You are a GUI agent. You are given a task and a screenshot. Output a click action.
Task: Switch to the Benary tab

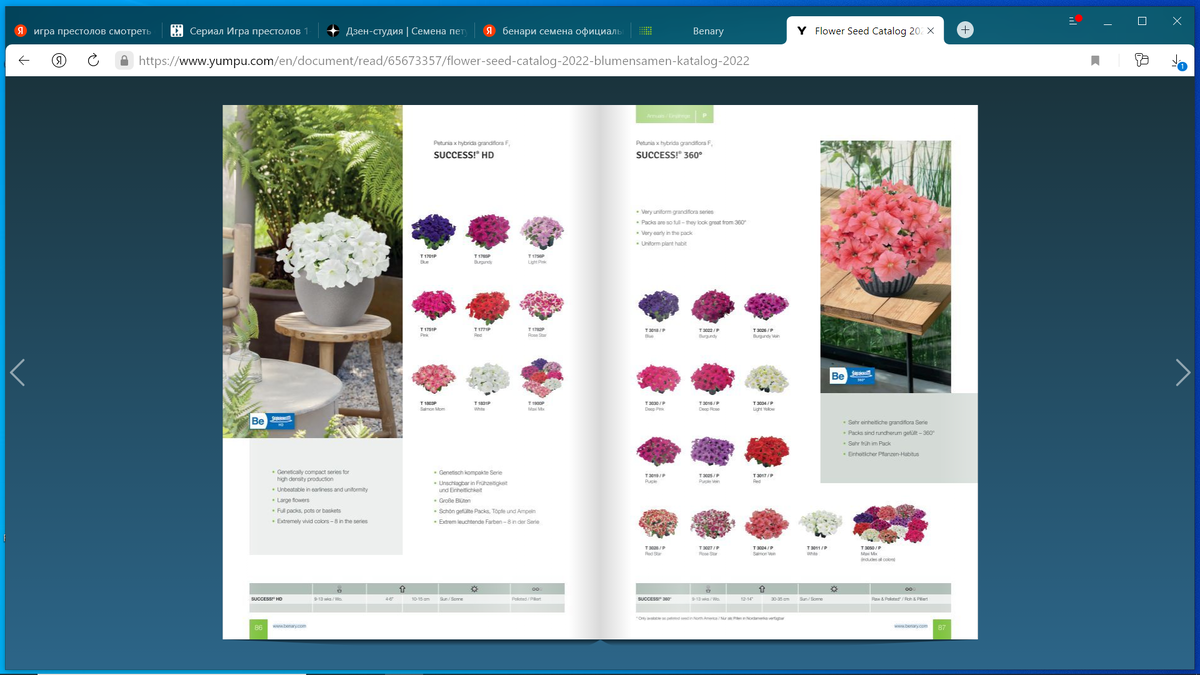coord(708,31)
